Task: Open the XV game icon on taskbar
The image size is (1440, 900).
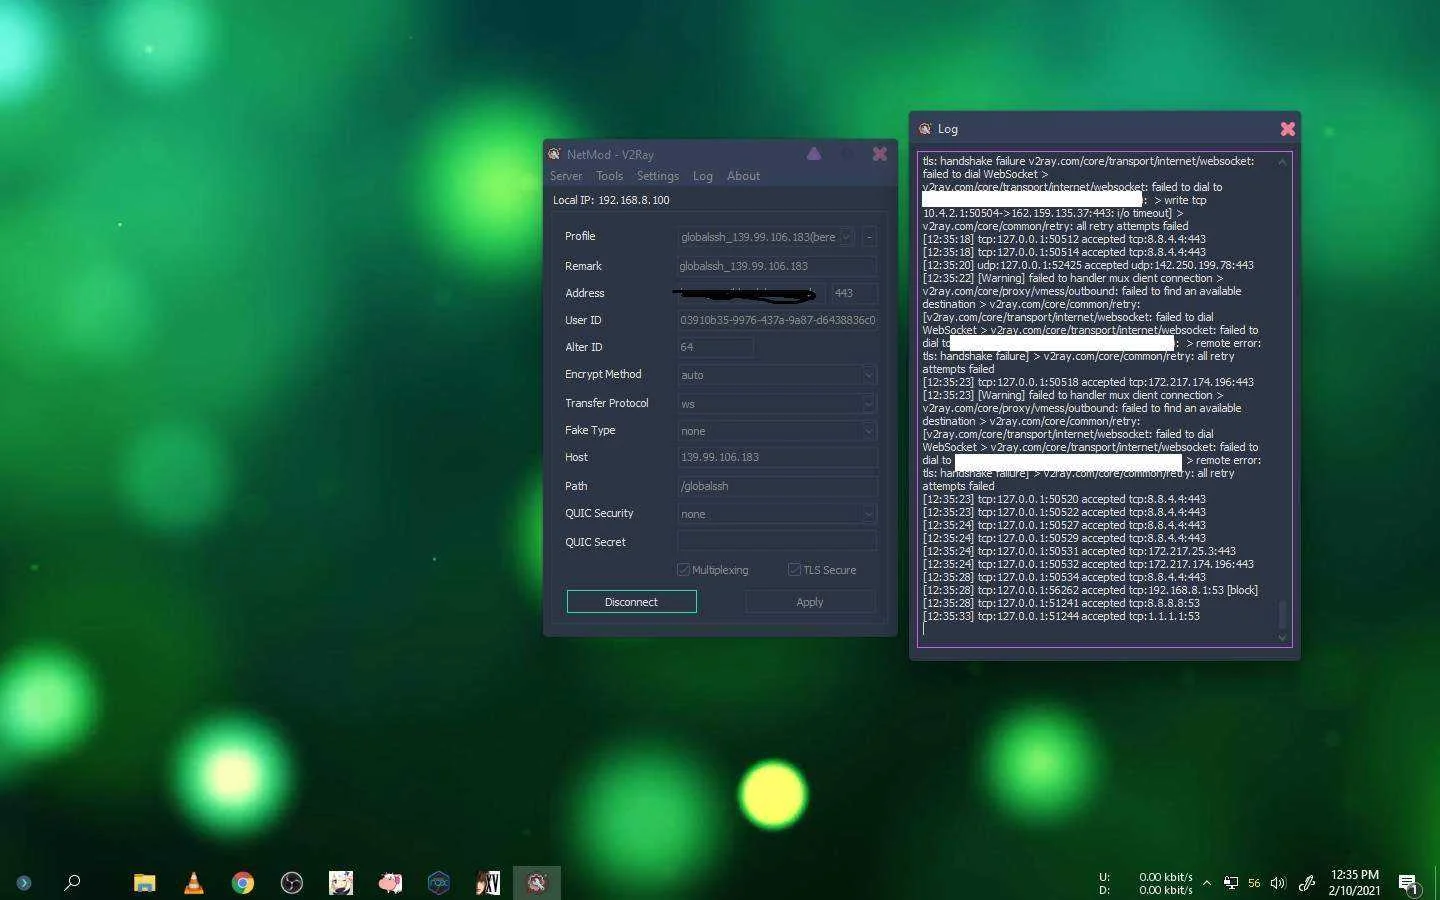Action: 488,883
